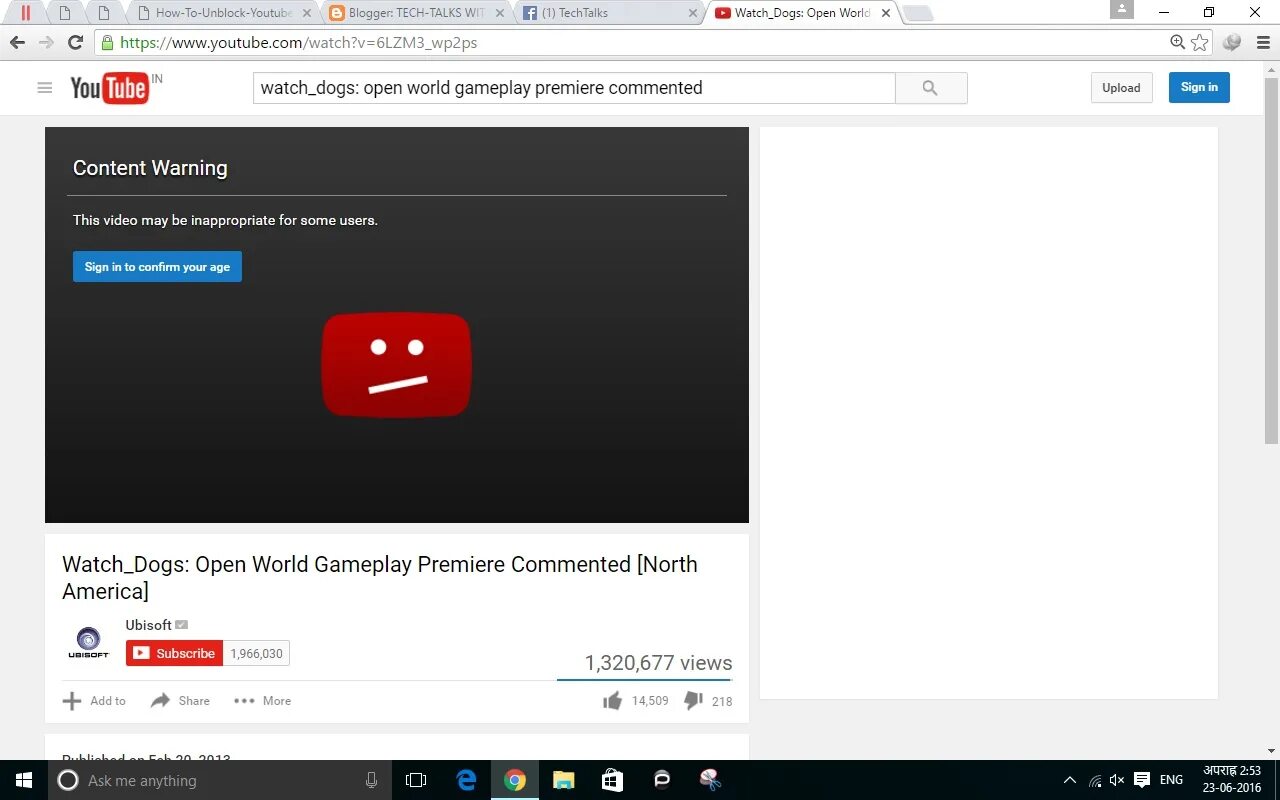Open the network tray icon

(x=1095, y=780)
